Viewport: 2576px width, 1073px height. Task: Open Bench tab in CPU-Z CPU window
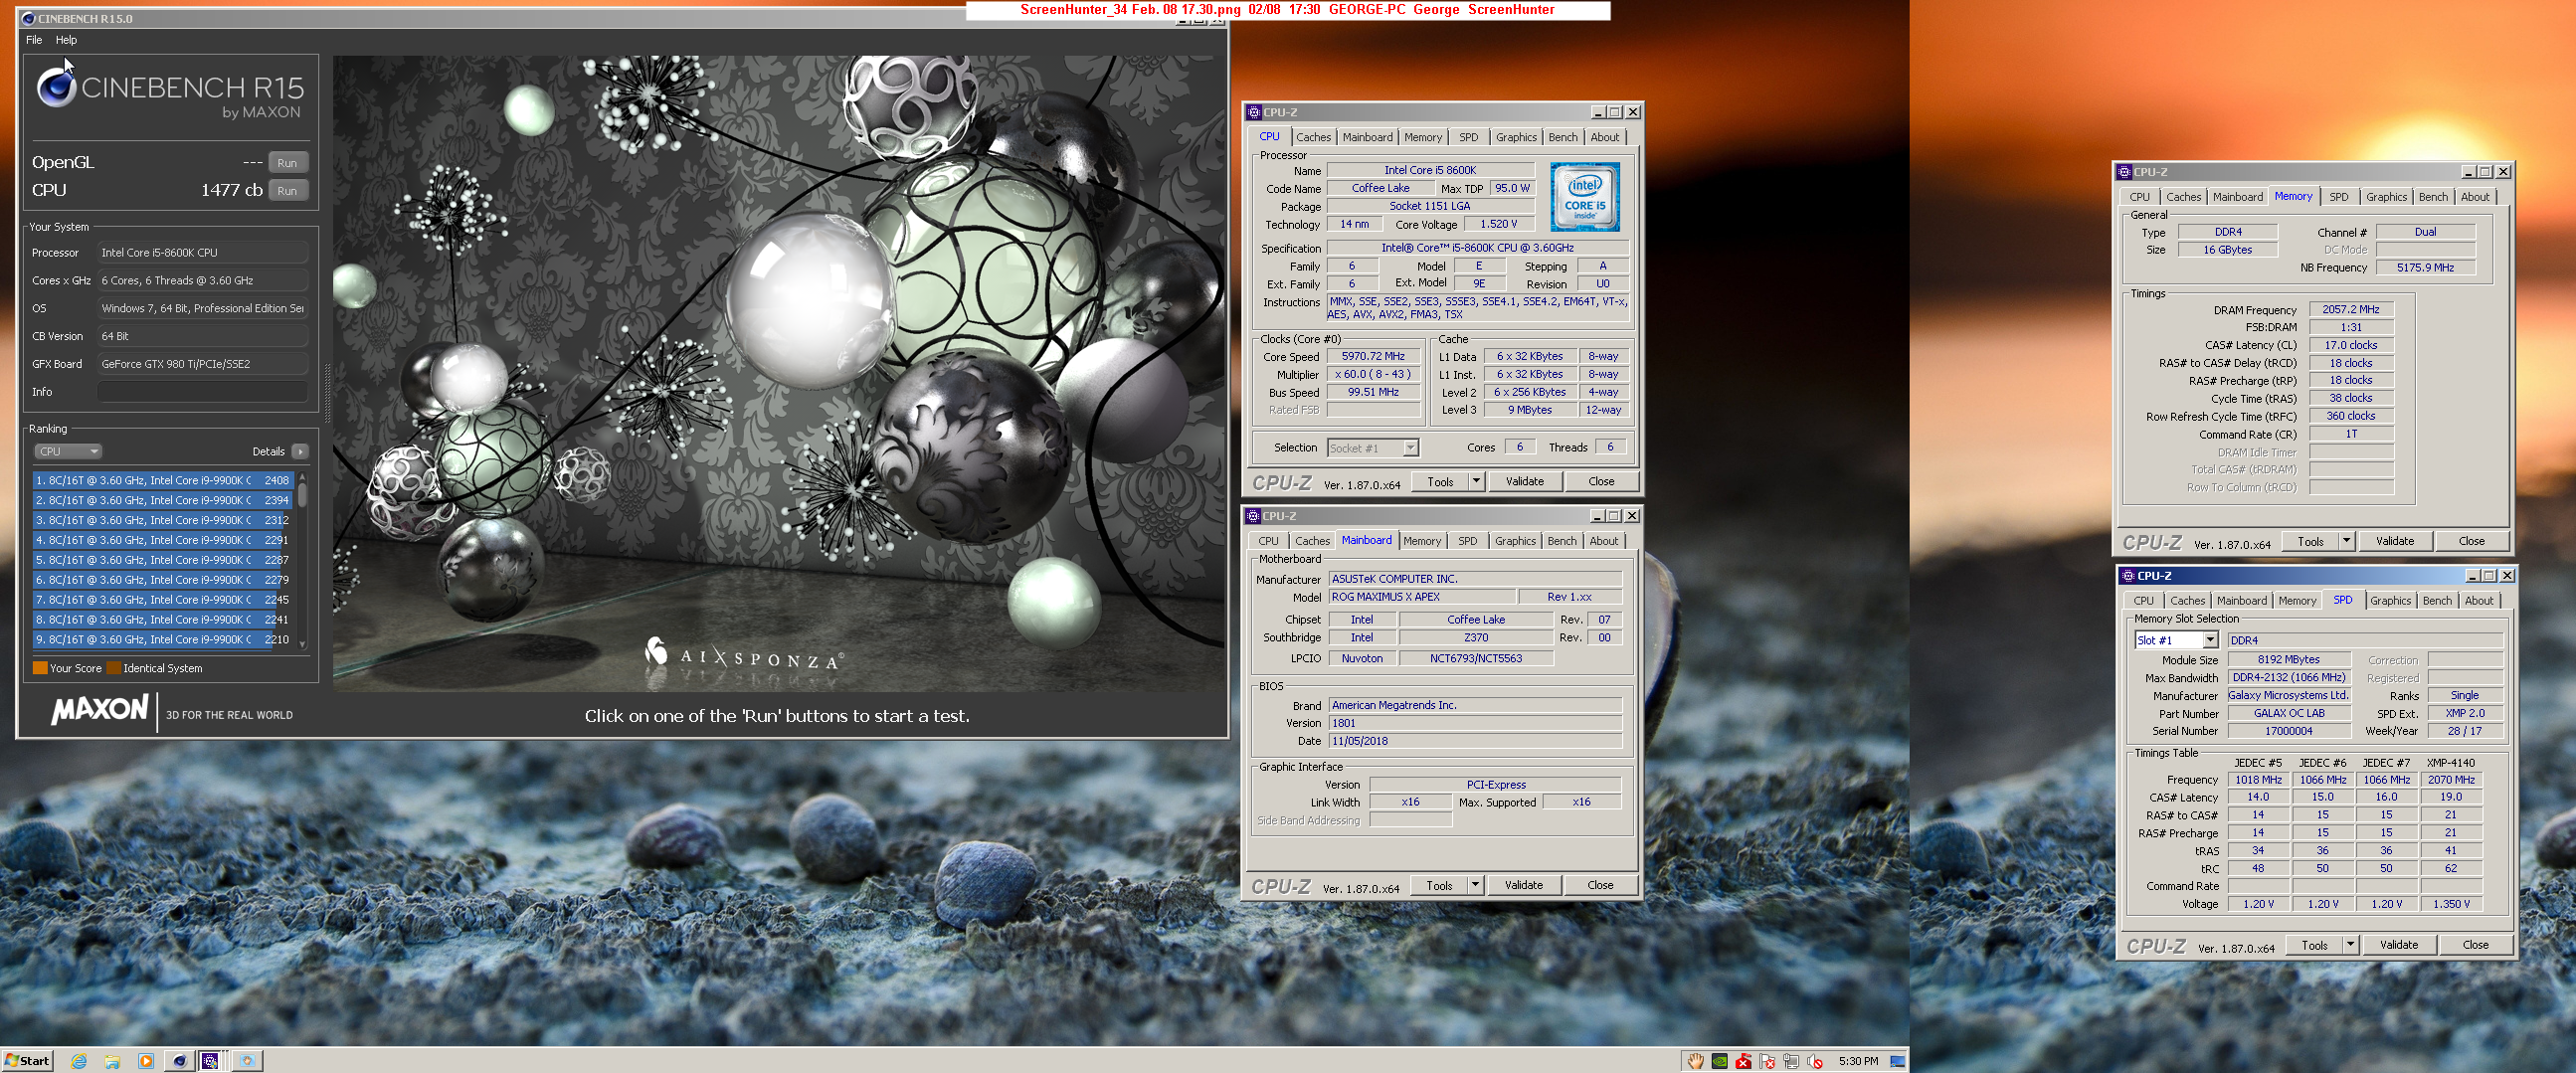click(1563, 138)
